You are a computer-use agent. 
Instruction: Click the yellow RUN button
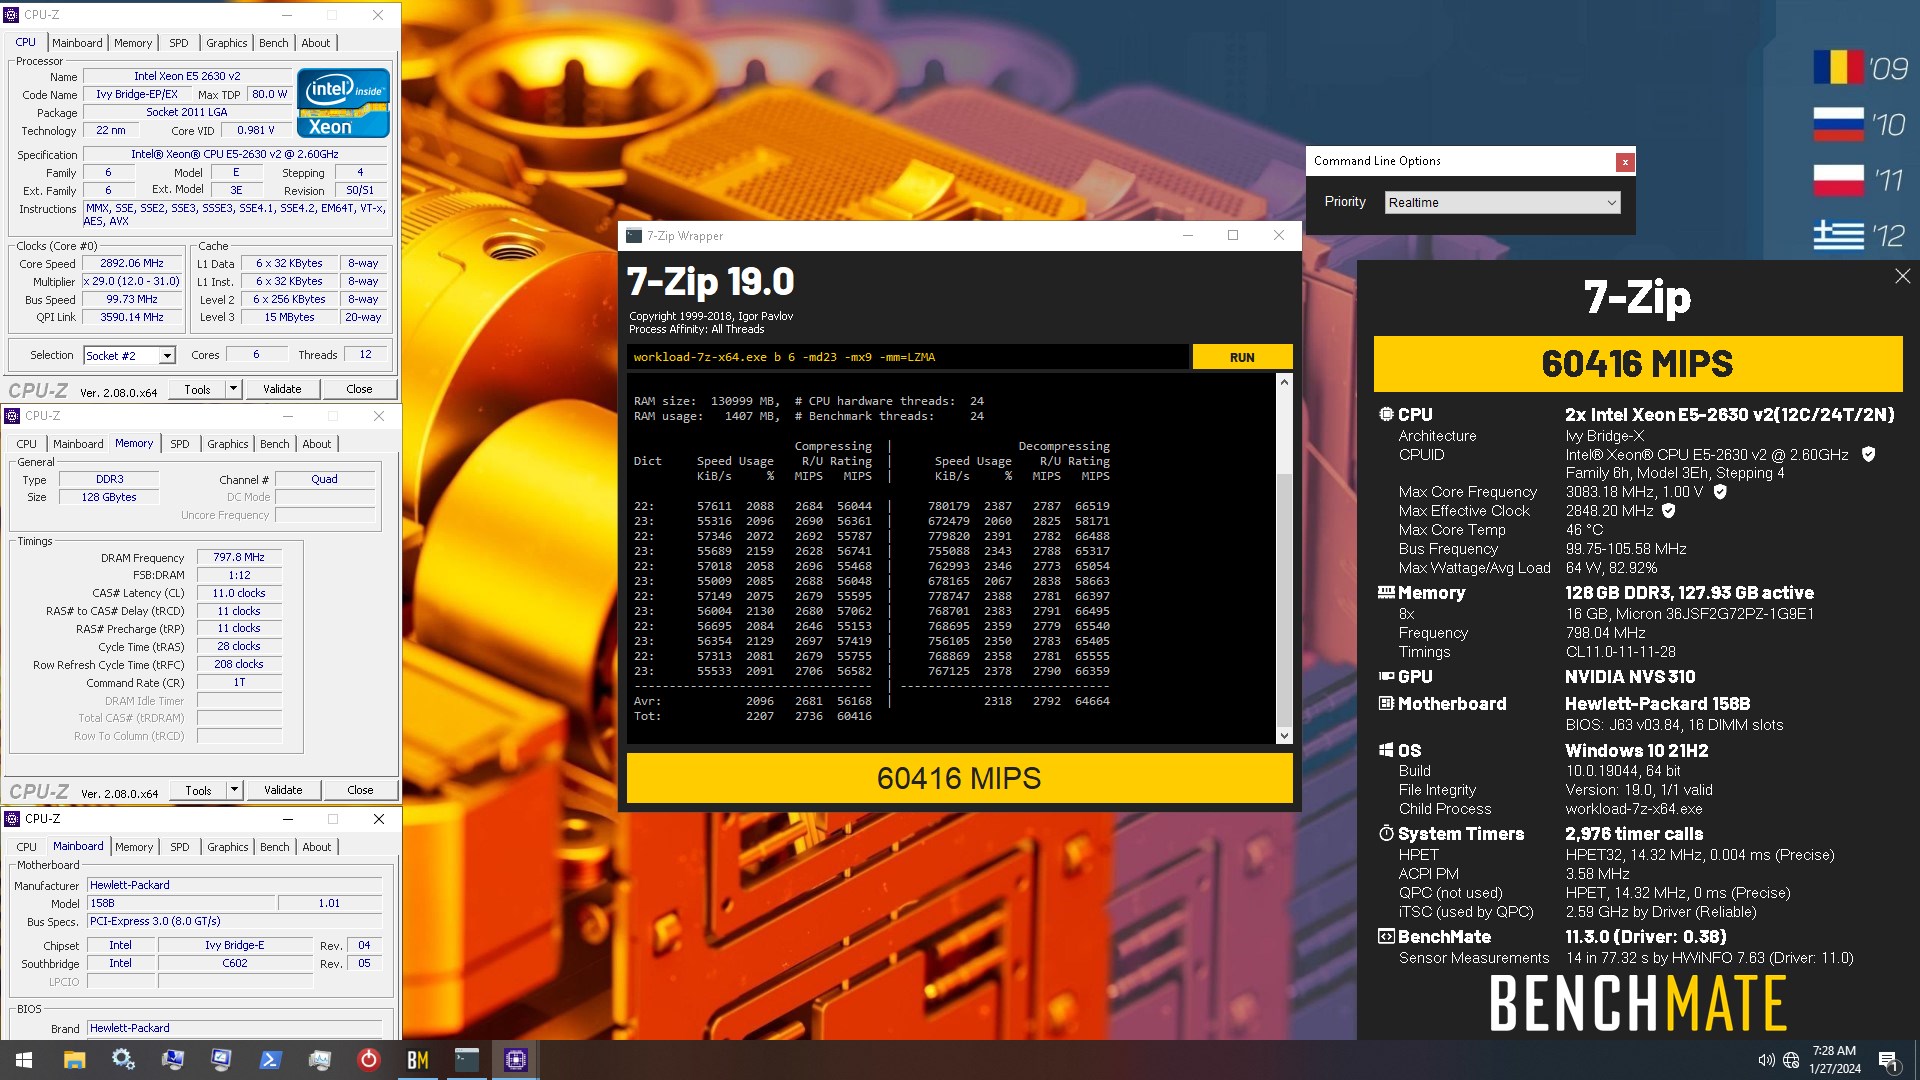pos(1242,357)
